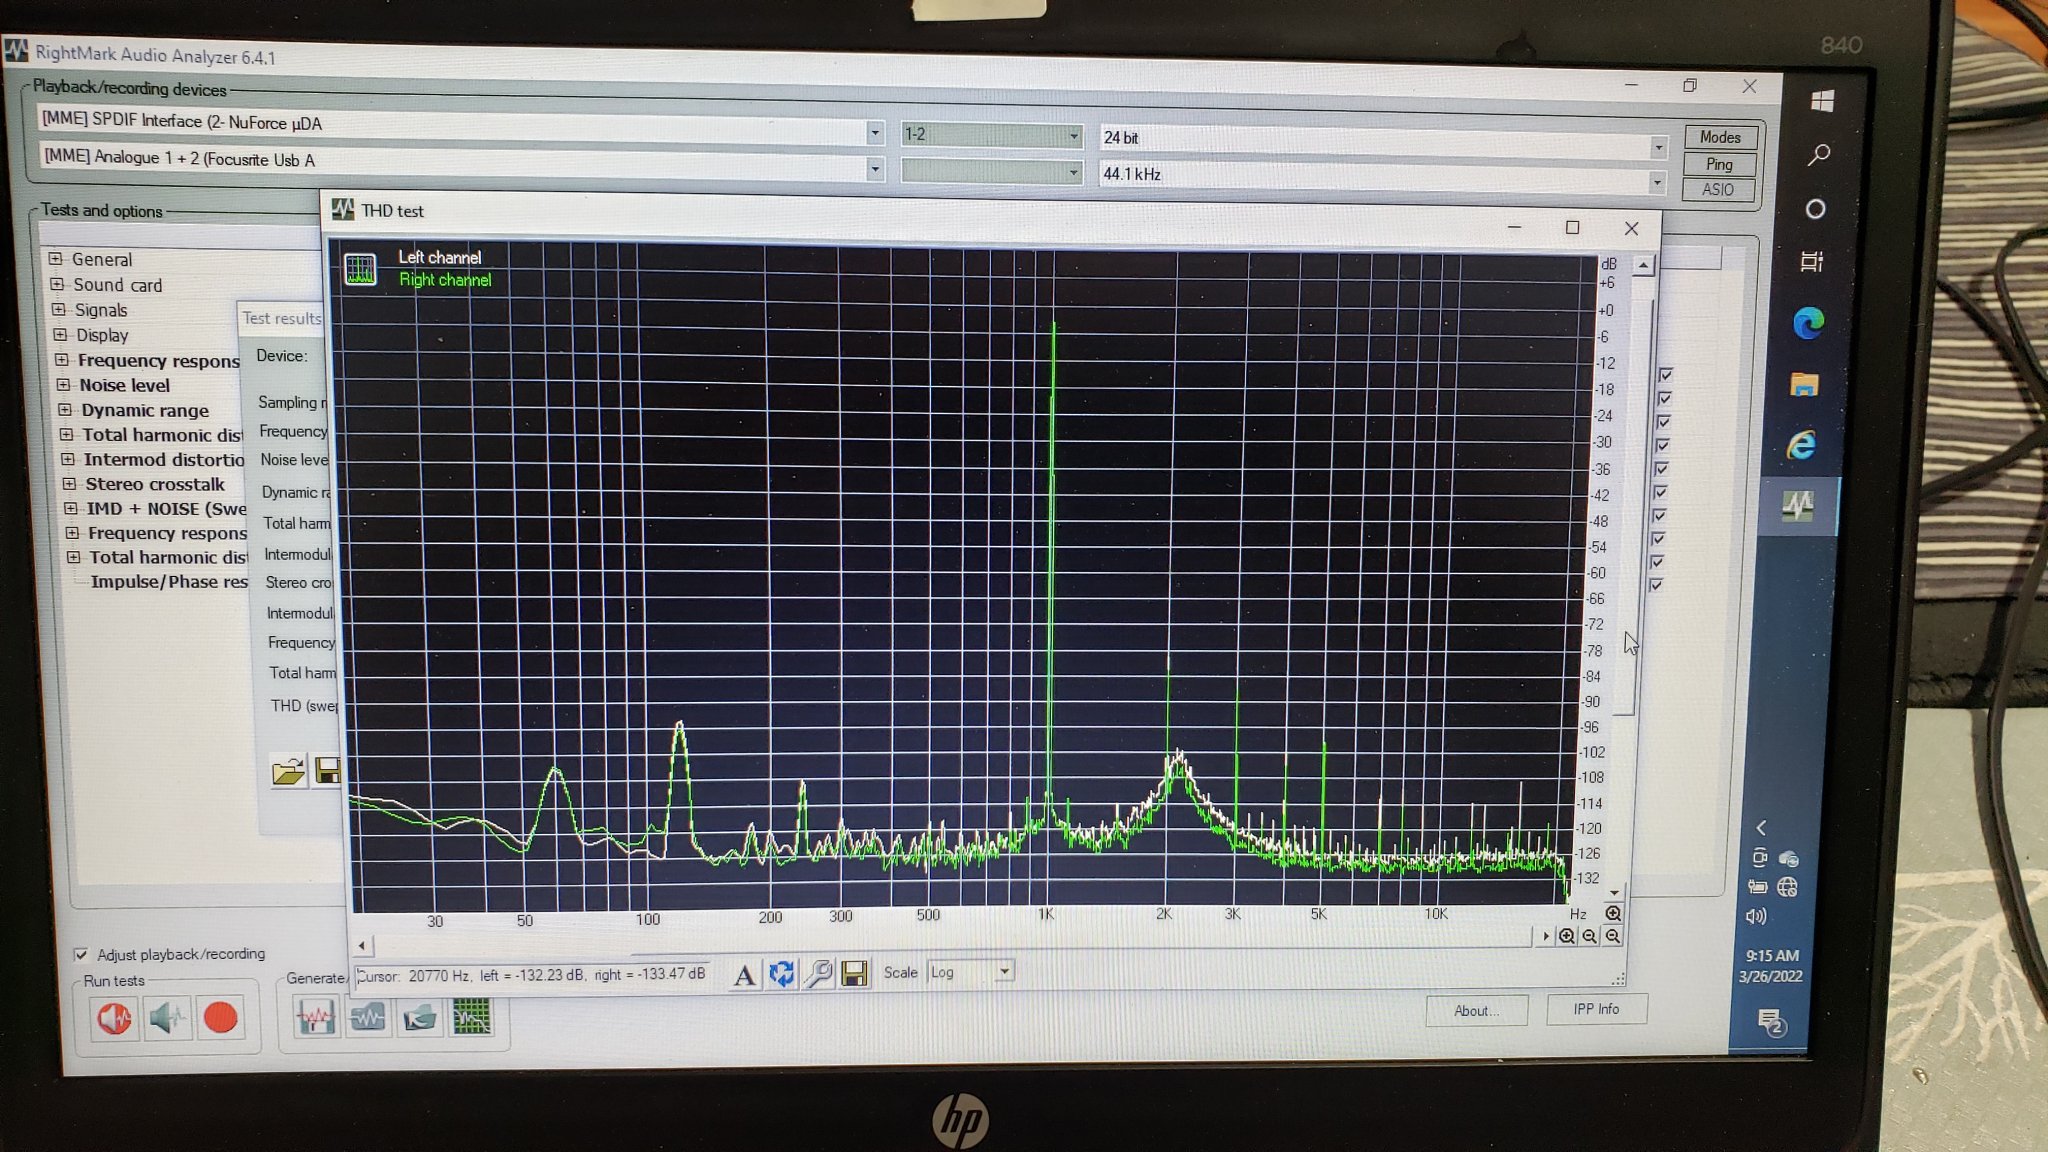Expand the Signals tree node
Screen dimensions: 2048x1152
[x=58, y=309]
